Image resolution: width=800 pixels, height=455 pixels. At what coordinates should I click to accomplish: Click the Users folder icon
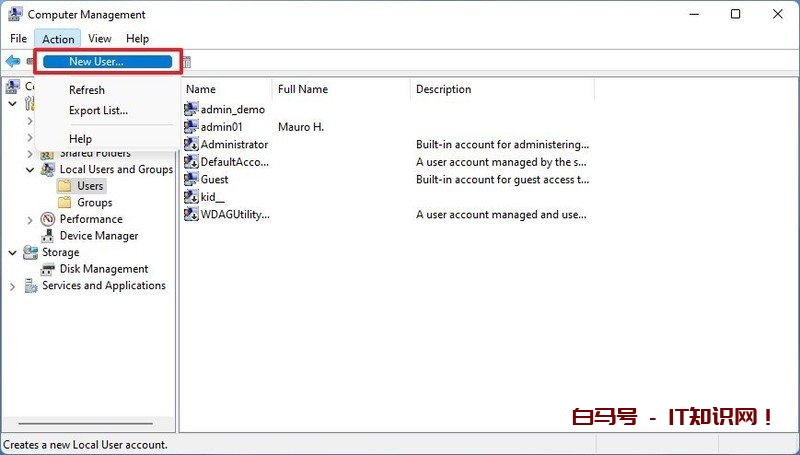tap(66, 186)
